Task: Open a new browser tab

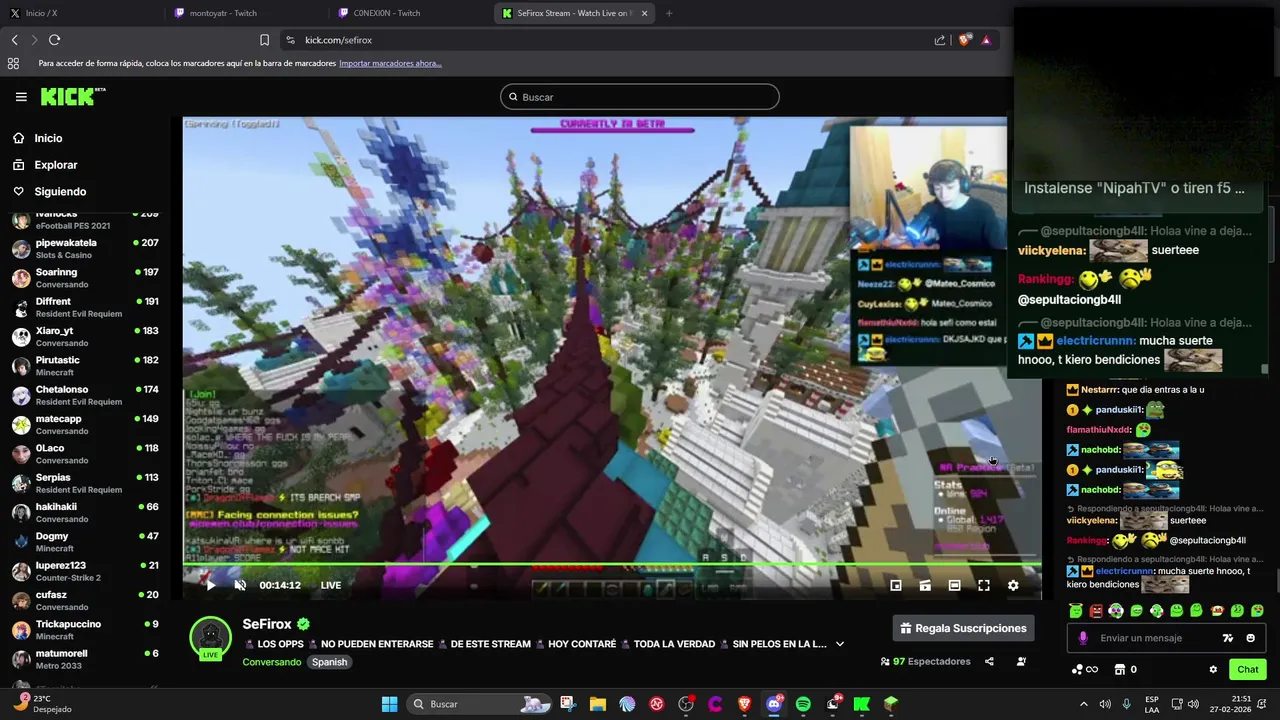Action: [x=669, y=13]
